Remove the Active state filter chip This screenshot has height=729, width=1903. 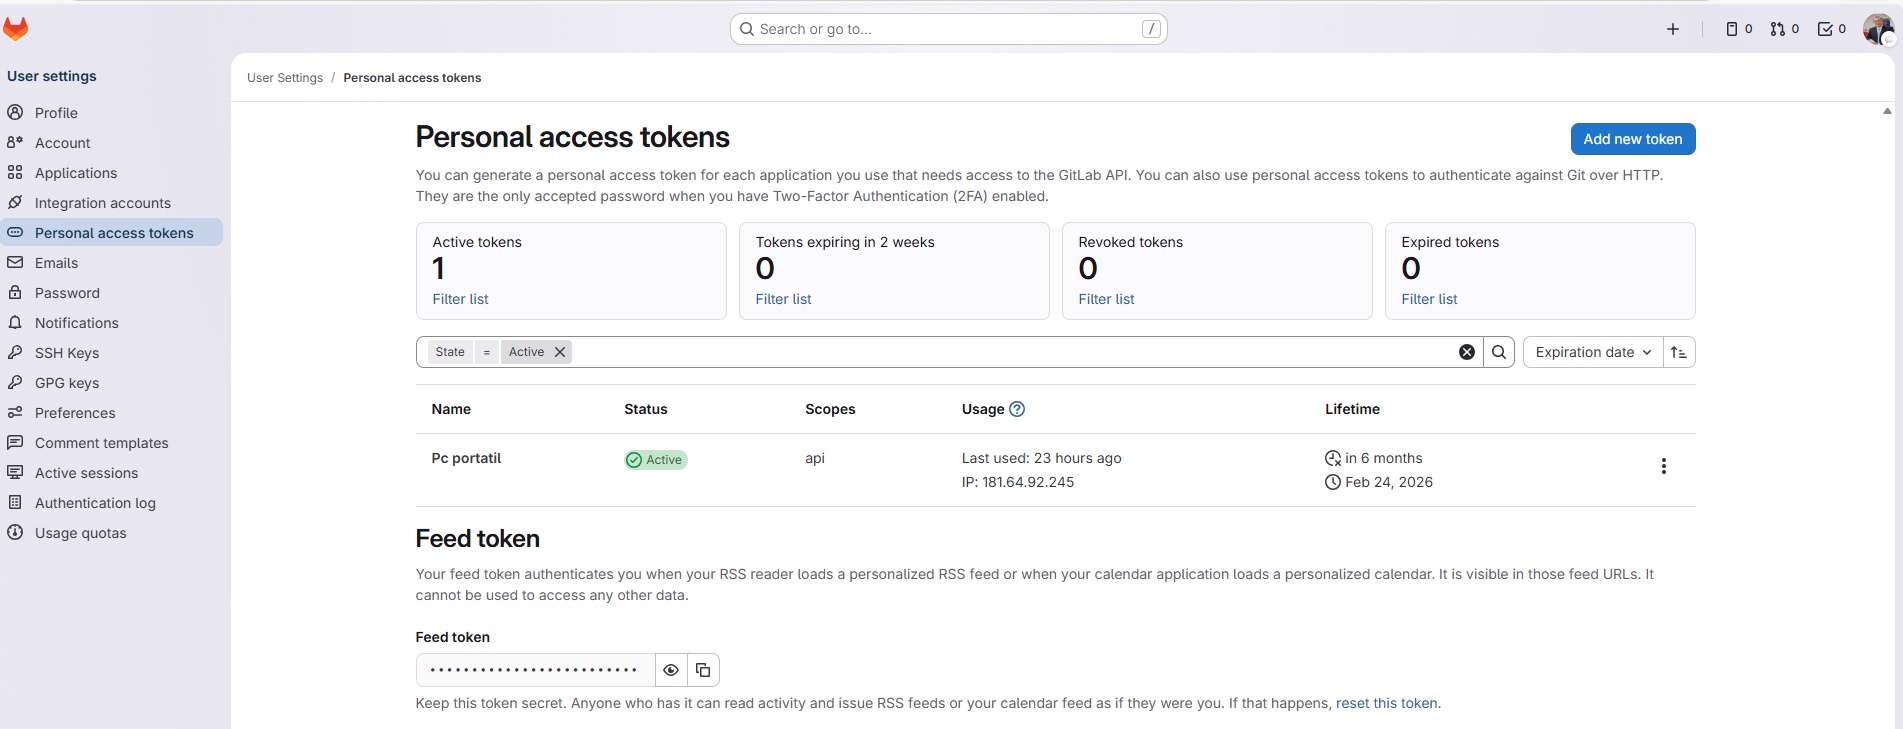[x=560, y=352]
